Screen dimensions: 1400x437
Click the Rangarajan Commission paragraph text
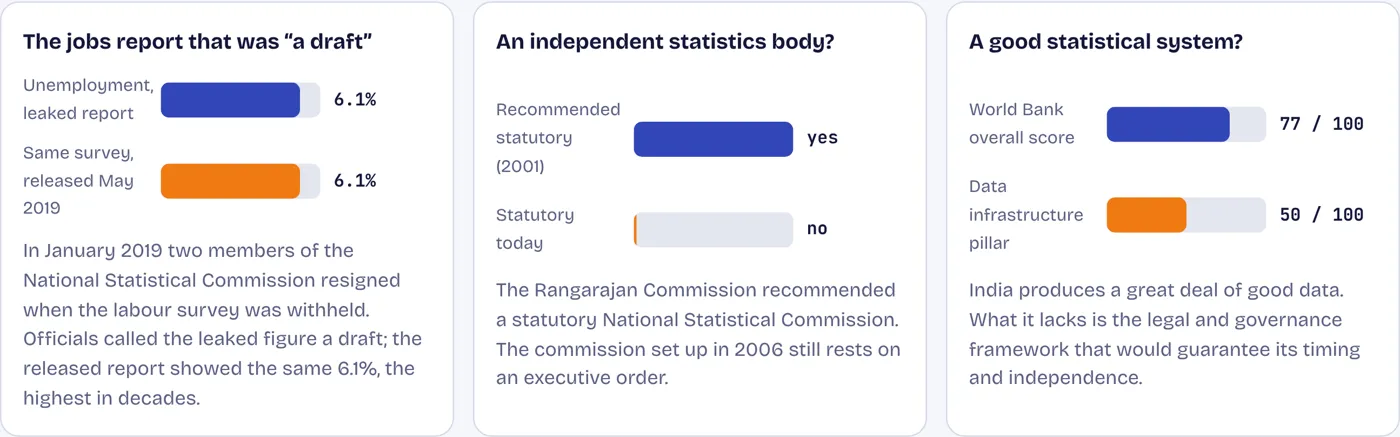(699, 334)
